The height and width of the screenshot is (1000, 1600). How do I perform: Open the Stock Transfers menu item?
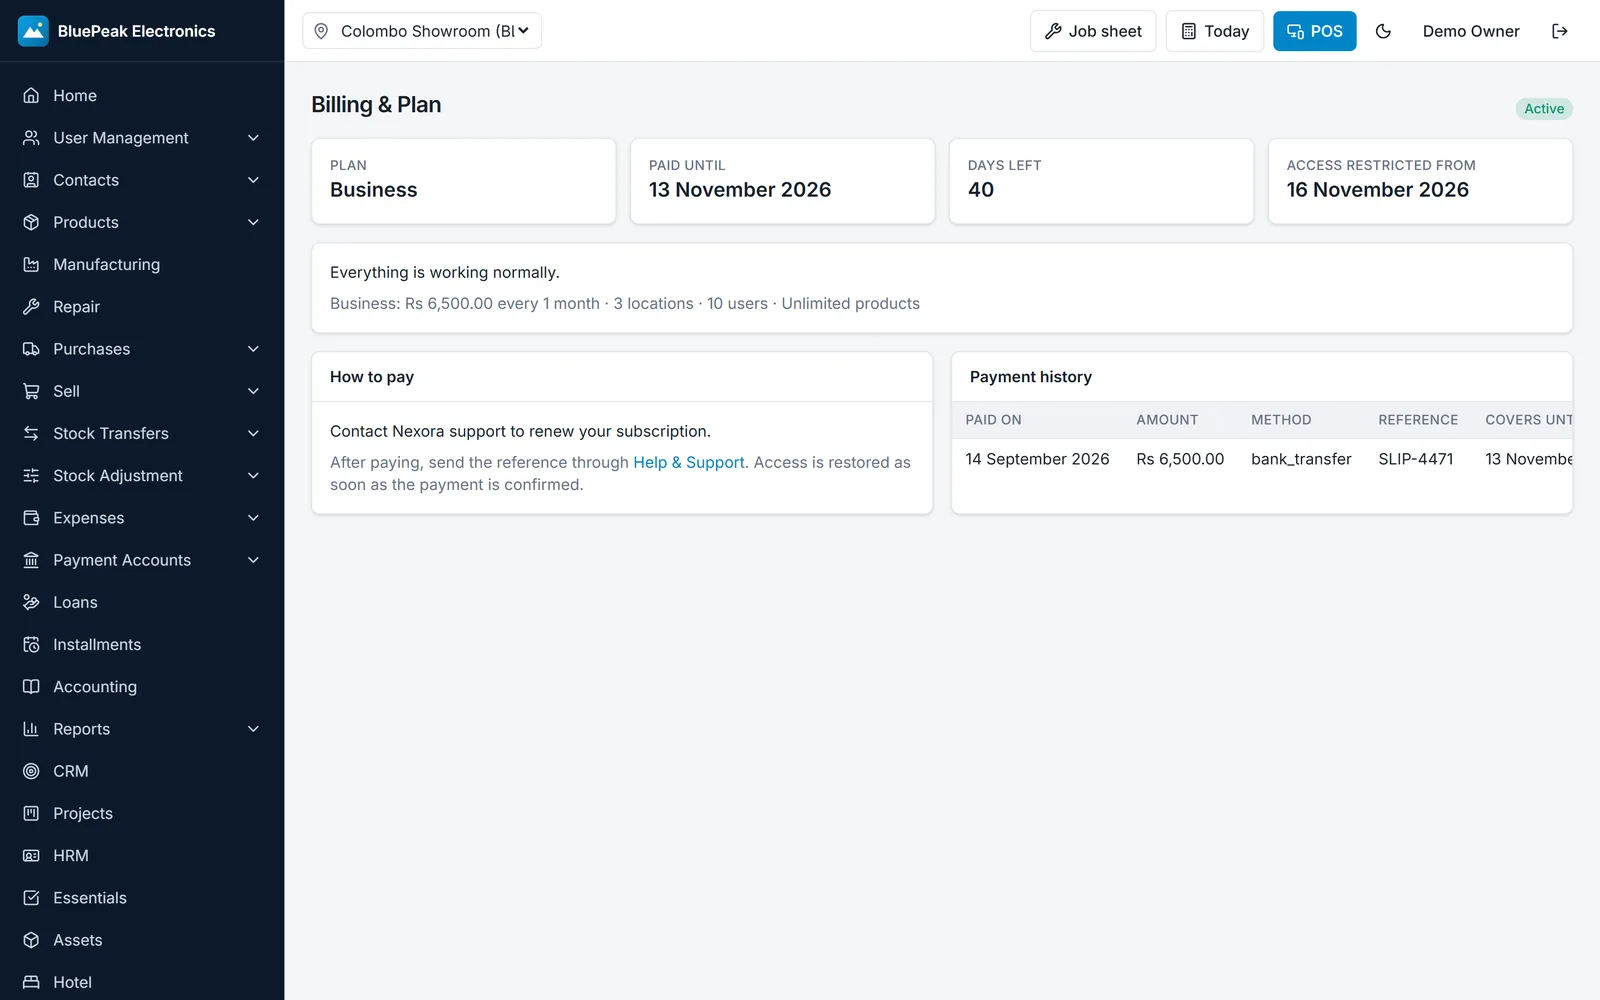[x=142, y=433]
